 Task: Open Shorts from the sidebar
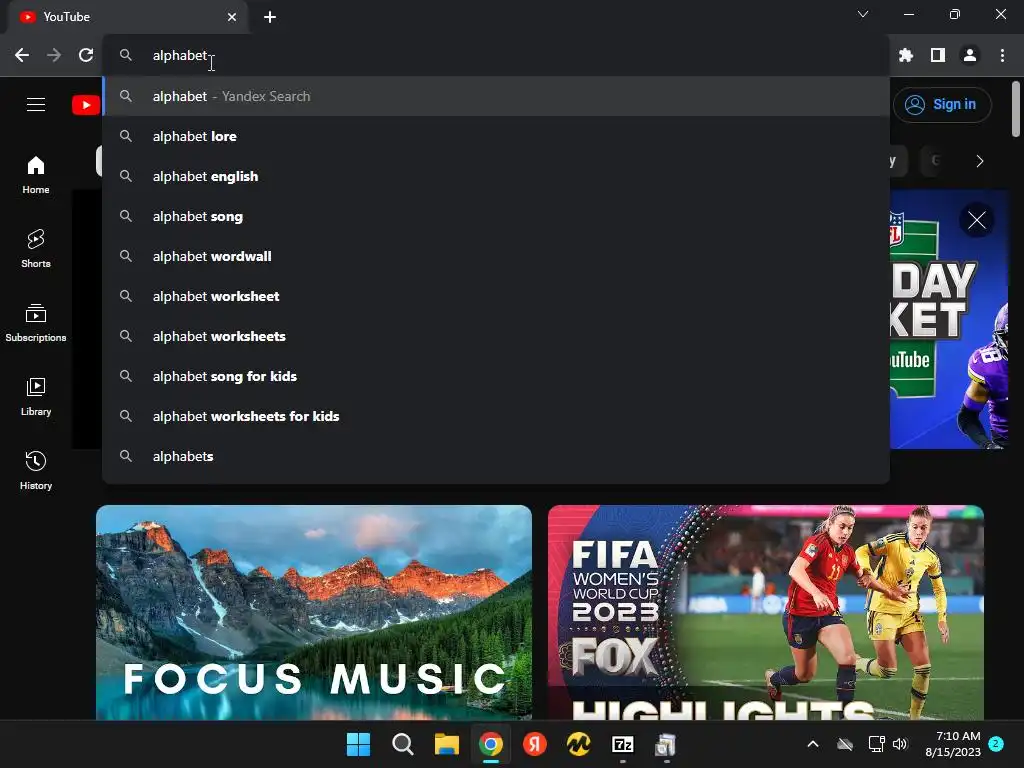pos(36,249)
